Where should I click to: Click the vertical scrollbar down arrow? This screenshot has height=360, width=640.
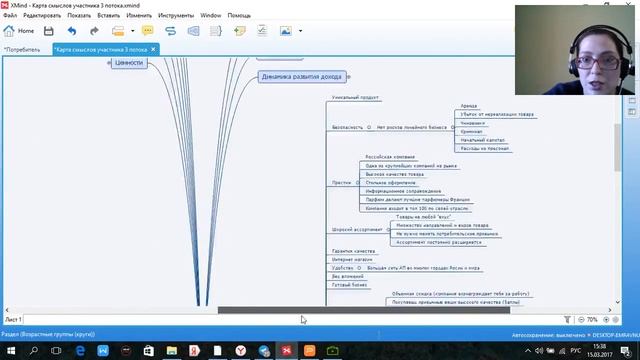618,302
